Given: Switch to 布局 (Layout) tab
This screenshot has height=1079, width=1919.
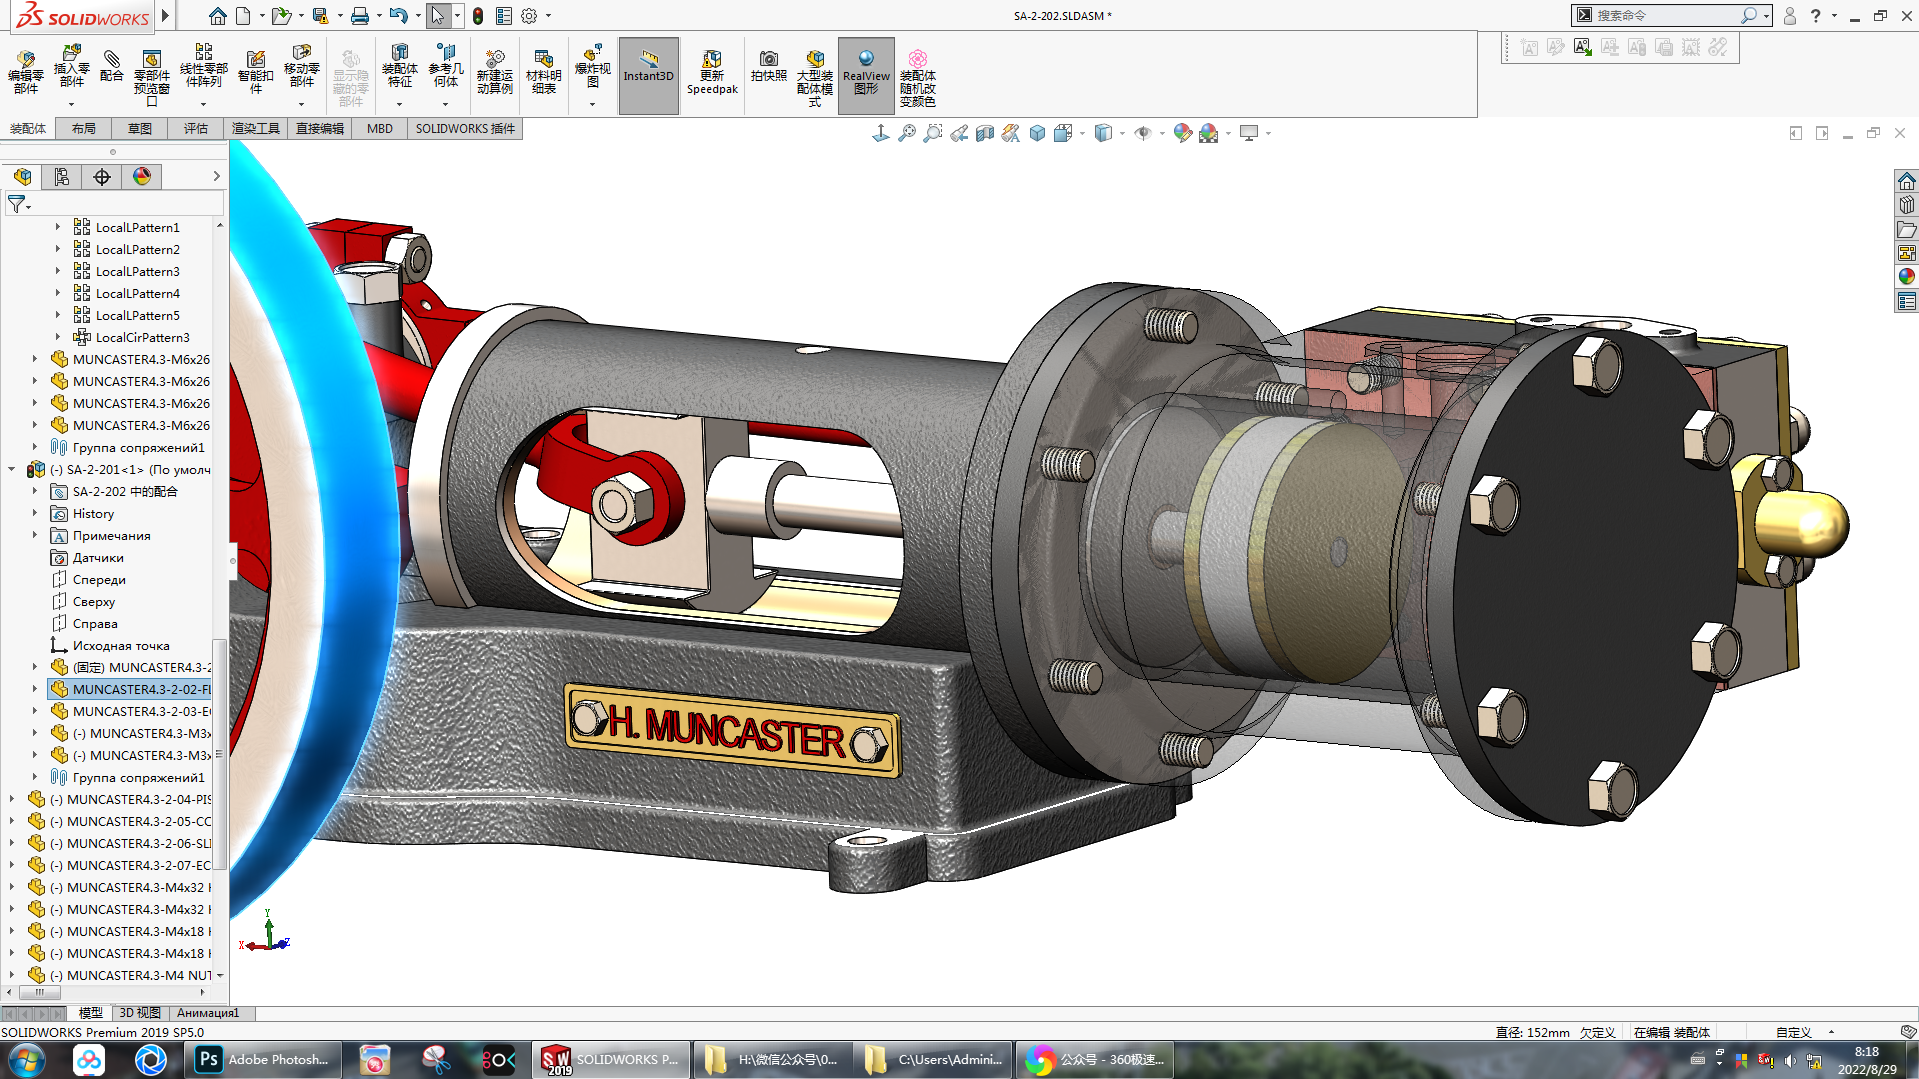Looking at the screenshot, I should pyautogui.click(x=84, y=129).
